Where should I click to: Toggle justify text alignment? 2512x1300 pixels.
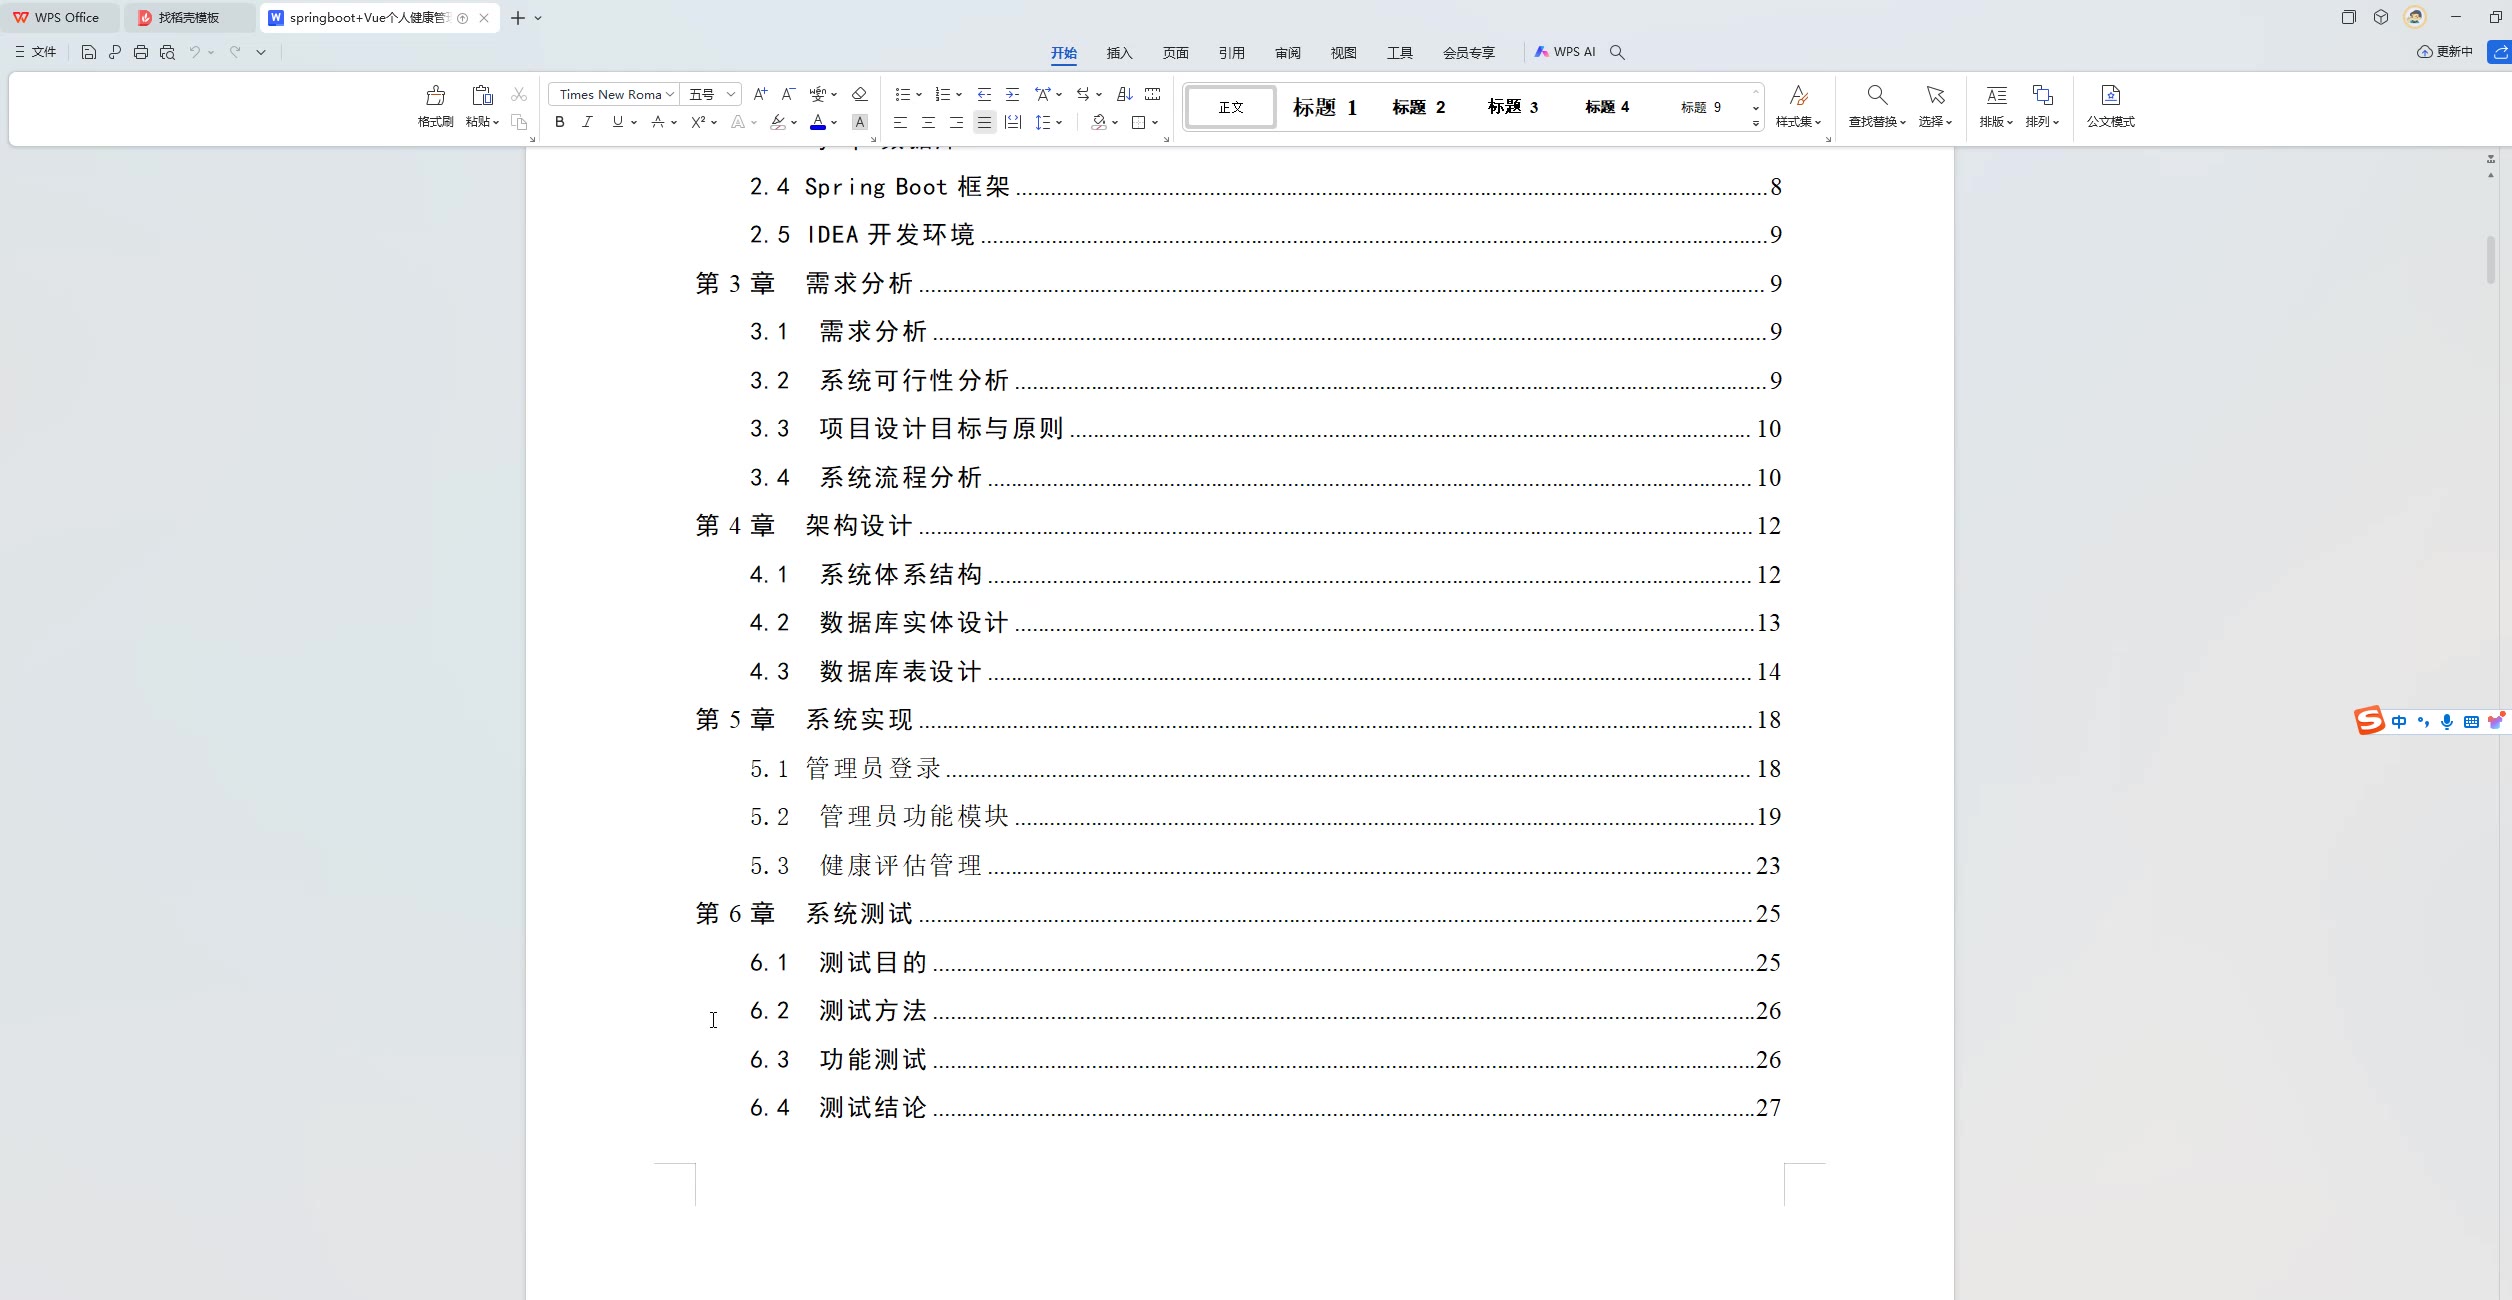(x=984, y=122)
